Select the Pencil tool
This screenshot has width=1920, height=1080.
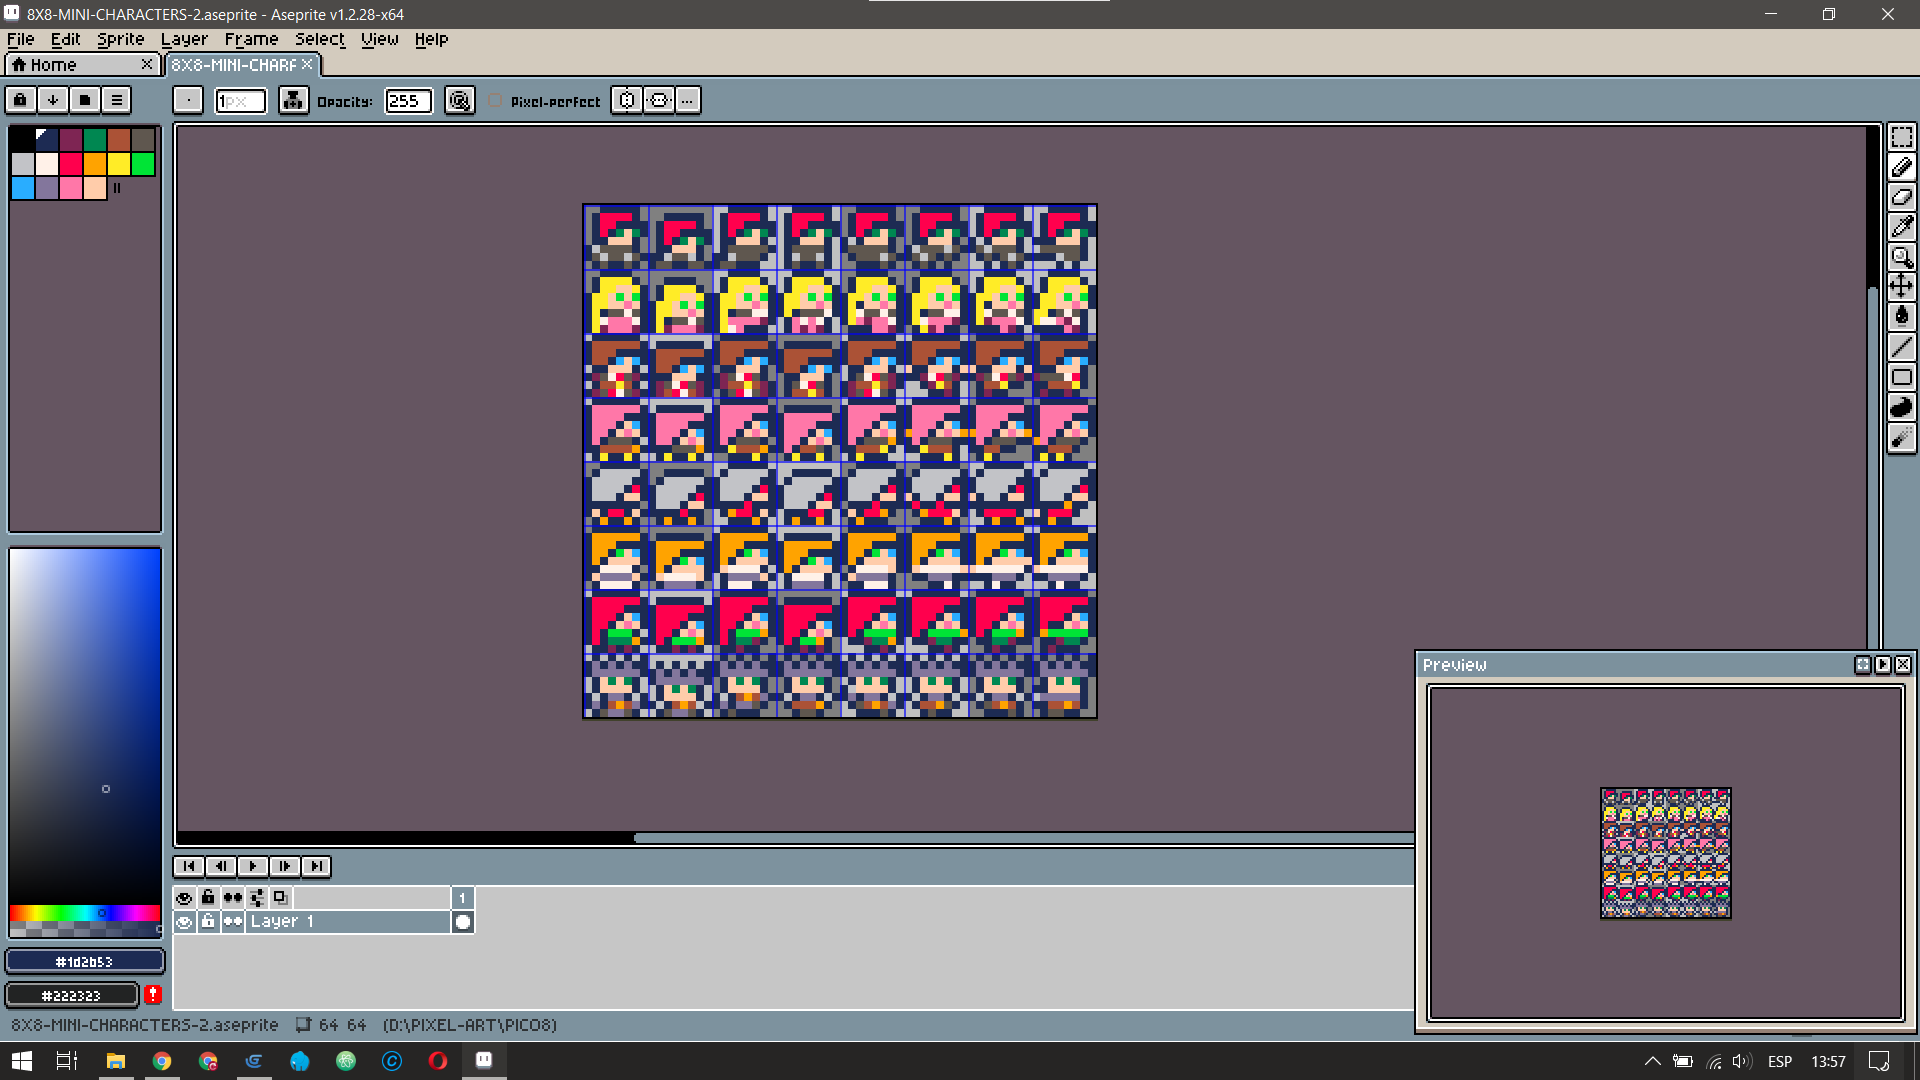point(1902,168)
